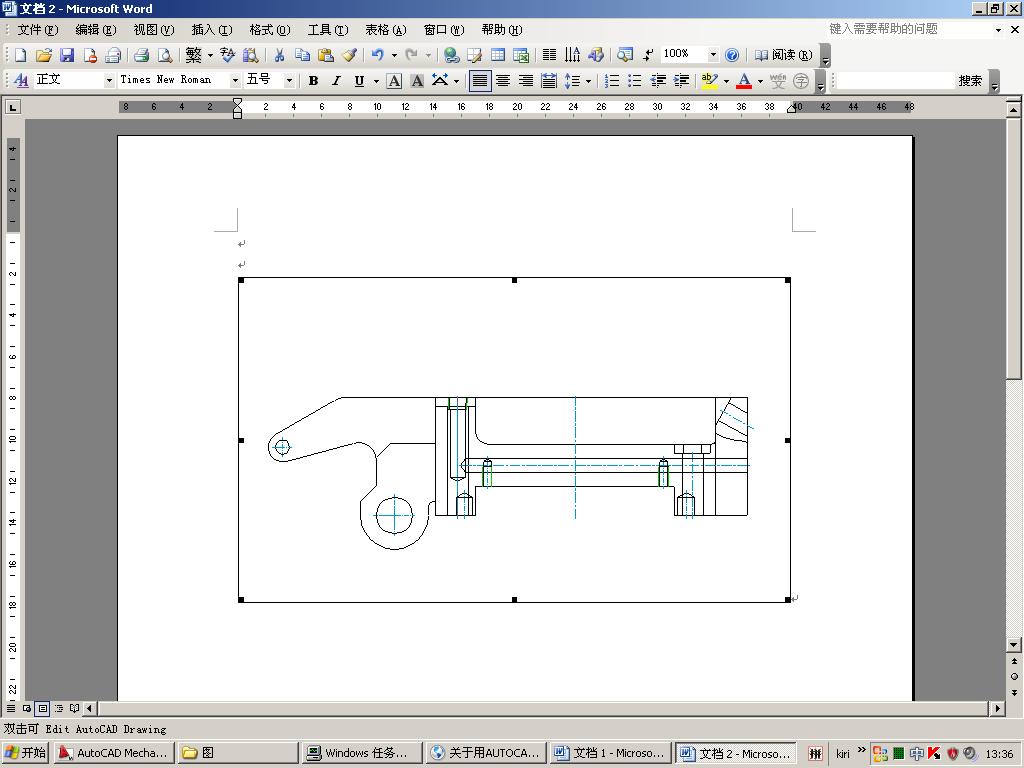Click the Save icon in the toolbar
The height and width of the screenshot is (768, 1024).
67,56
